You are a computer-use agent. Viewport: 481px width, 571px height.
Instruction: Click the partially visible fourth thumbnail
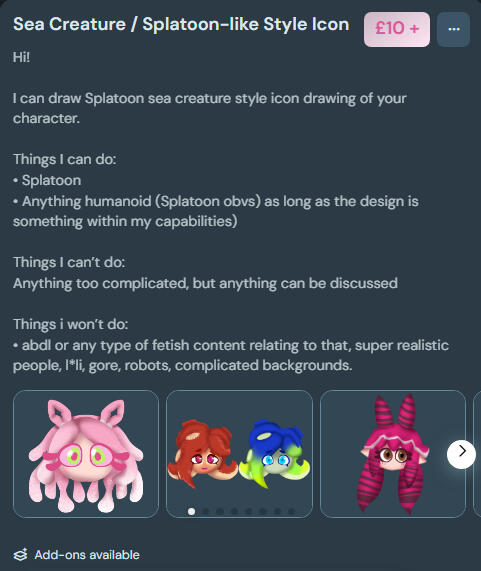tap(477, 454)
